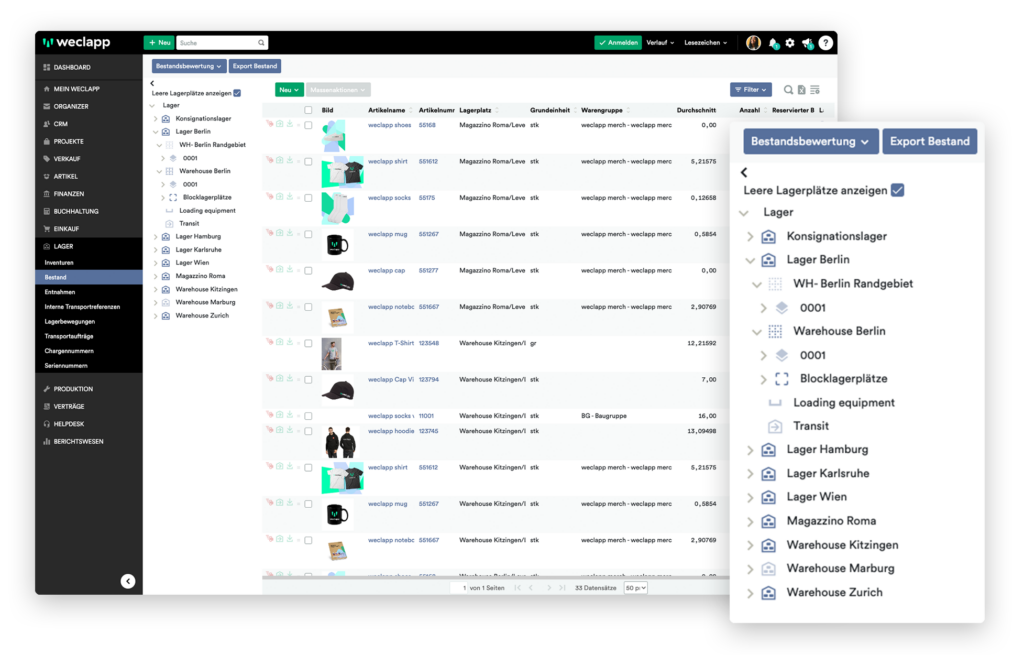Open the help question mark icon
The width and height of the screenshot is (1024, 655).
pos(825,42)
